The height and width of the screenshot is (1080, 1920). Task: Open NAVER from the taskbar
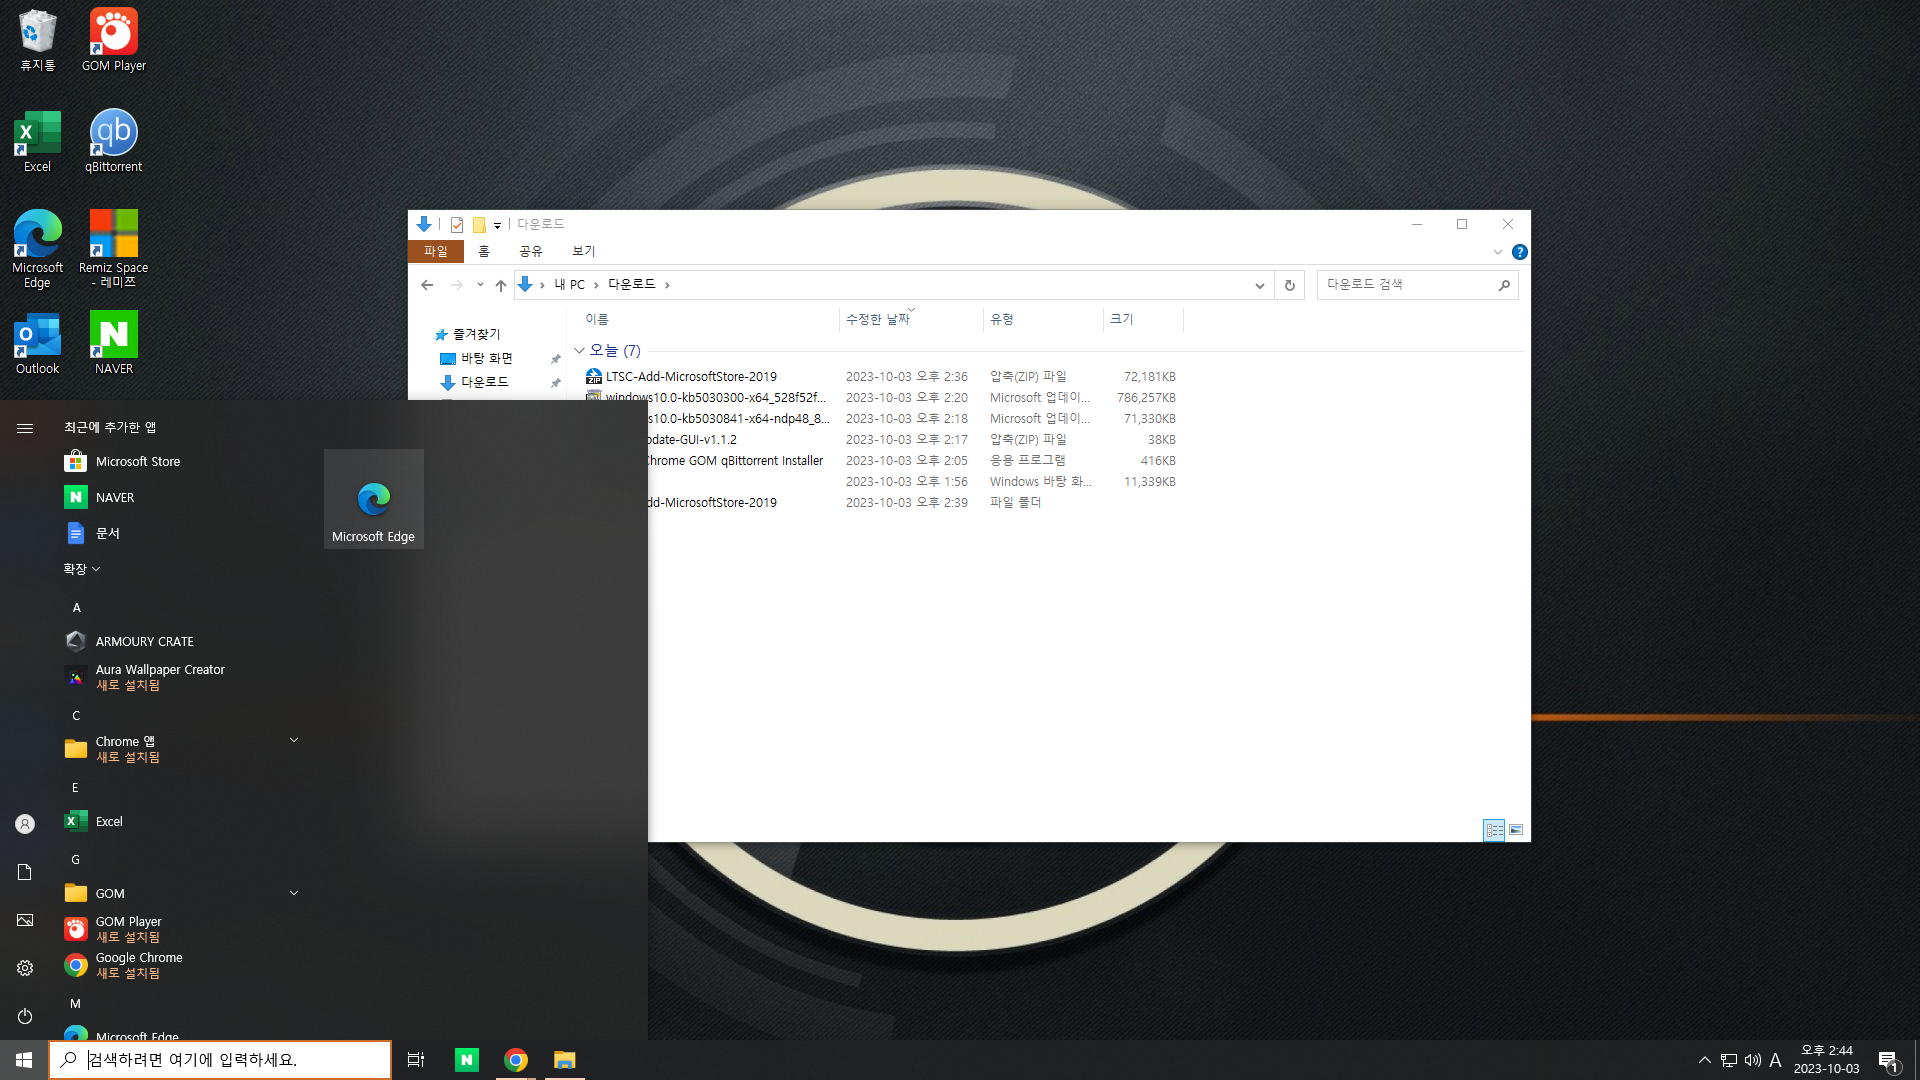pyautogui.click(x=467, y=1060)
